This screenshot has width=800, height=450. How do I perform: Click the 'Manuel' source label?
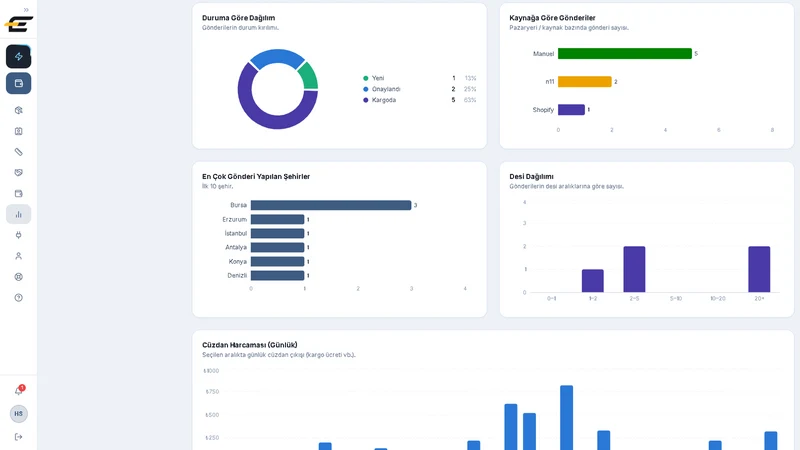click(543, 54)
